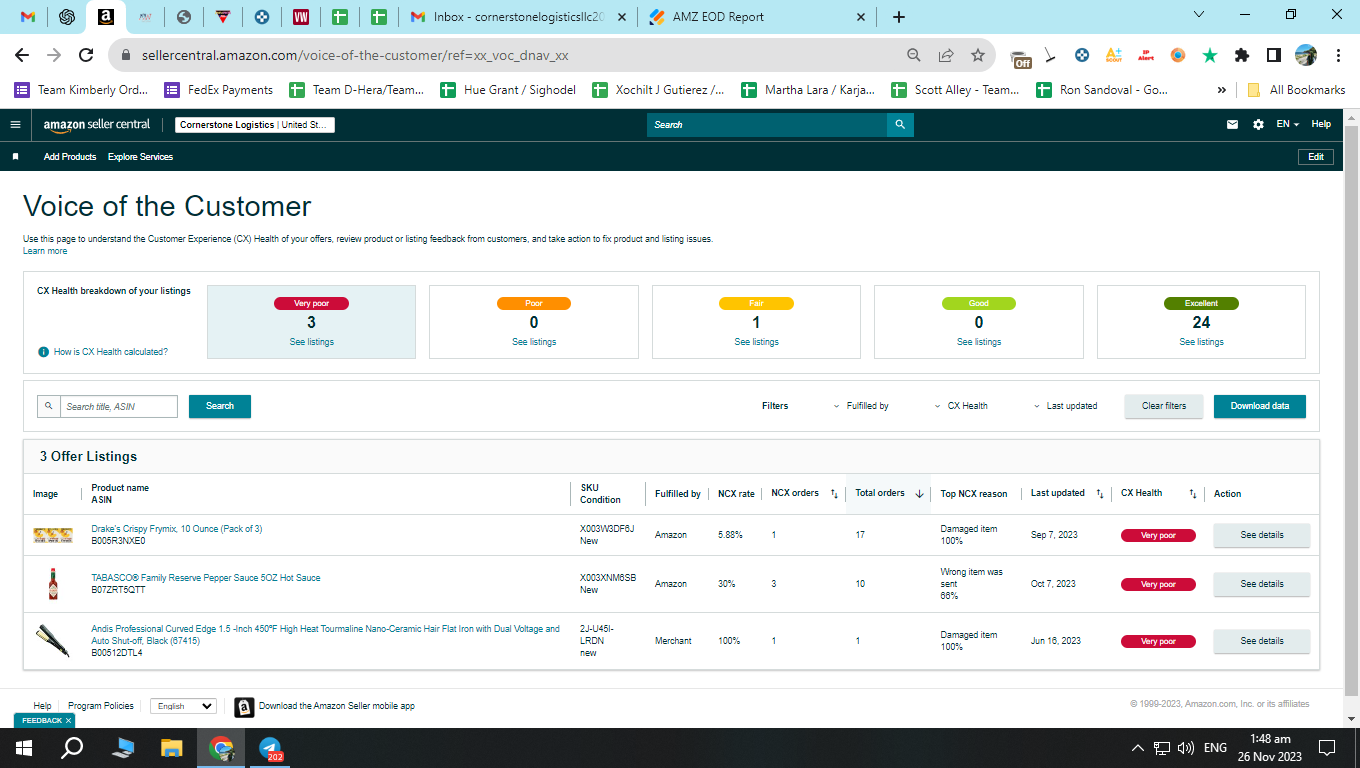Screen dimensions: 1360x768
Task: Open the Learn more link
Action: coord(45,251)
